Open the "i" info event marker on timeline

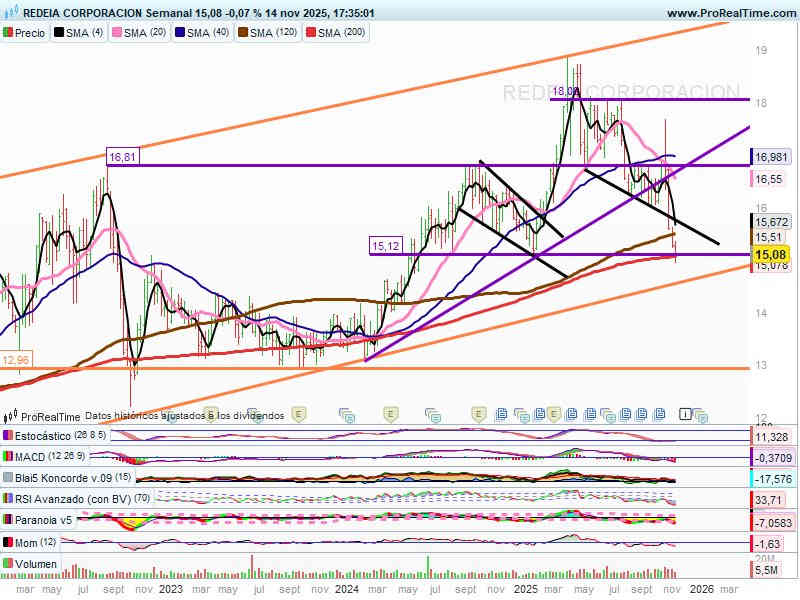click(x=685, y=413)
